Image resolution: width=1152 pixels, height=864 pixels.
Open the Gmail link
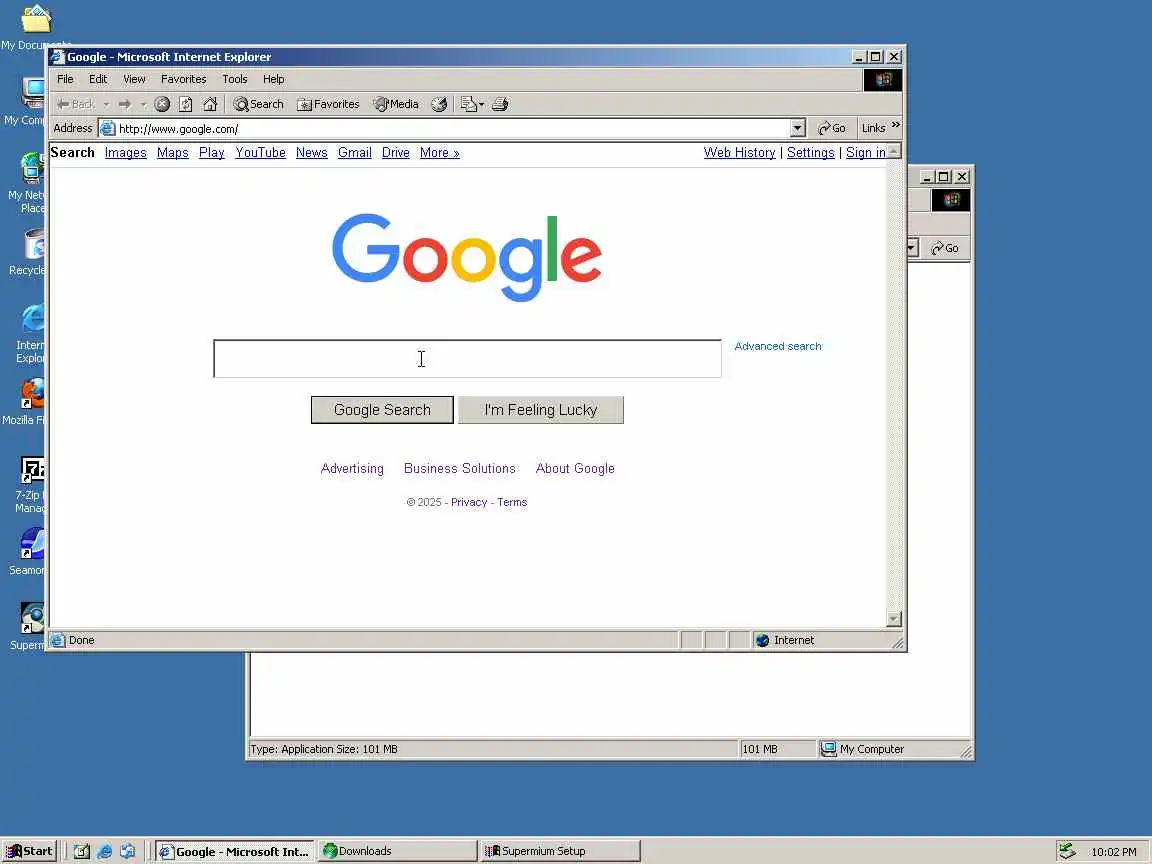click(x=354, y=153)
